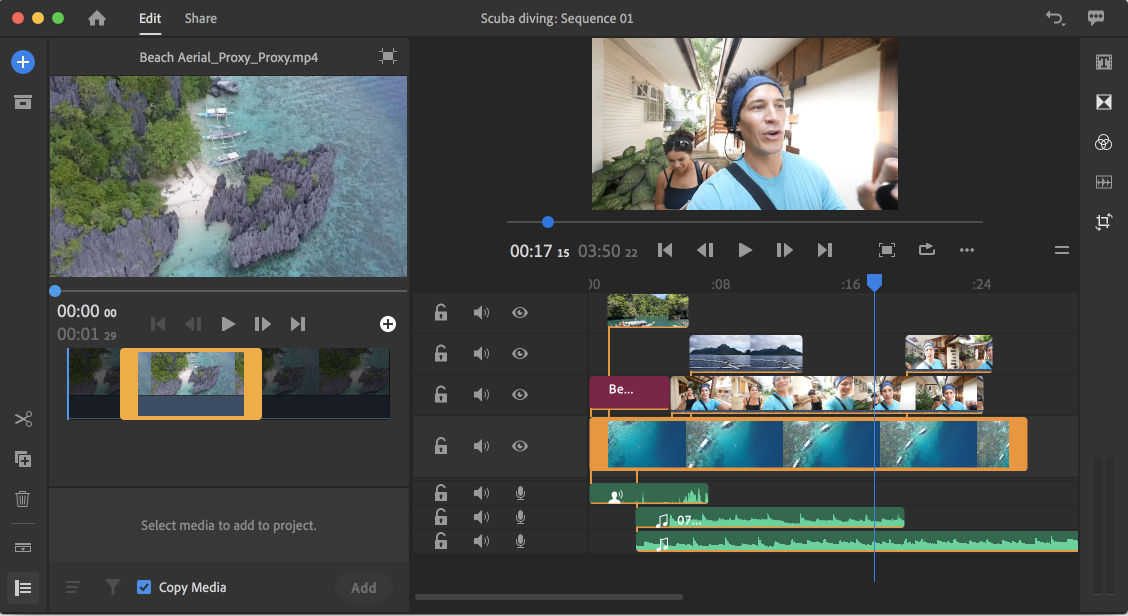Click the Add button below media panel
Viewport: 1128px width, 616px height.
pos(363,587)
